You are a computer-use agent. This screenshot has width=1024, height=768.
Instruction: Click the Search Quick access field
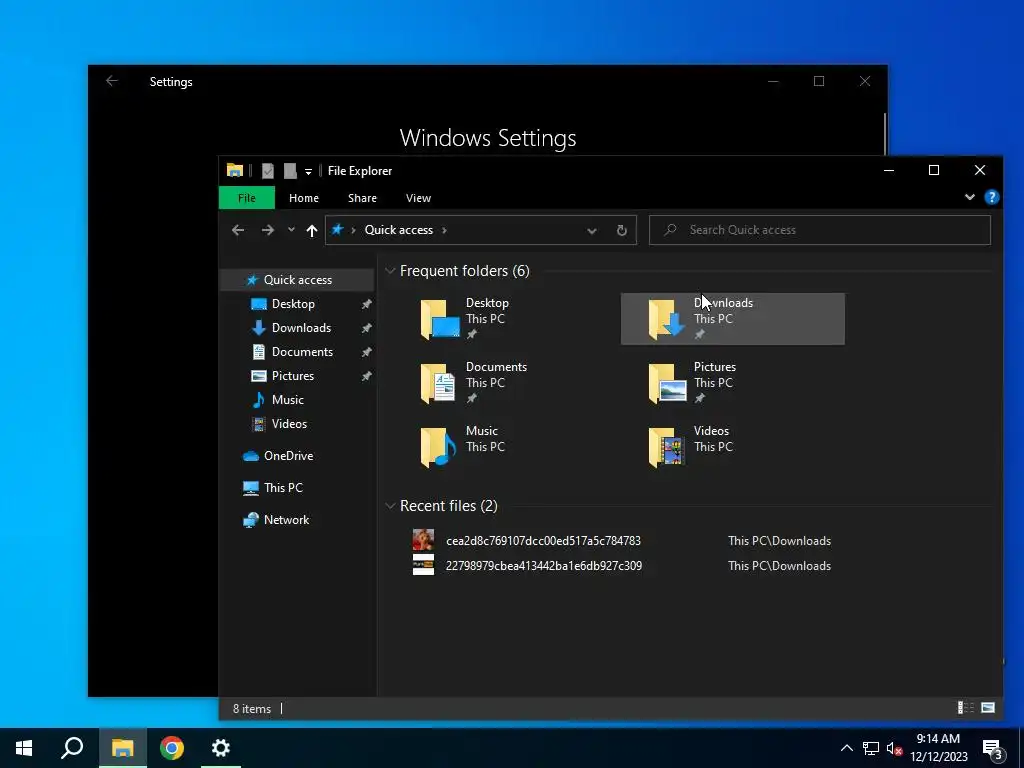click(x=820, y=230)
